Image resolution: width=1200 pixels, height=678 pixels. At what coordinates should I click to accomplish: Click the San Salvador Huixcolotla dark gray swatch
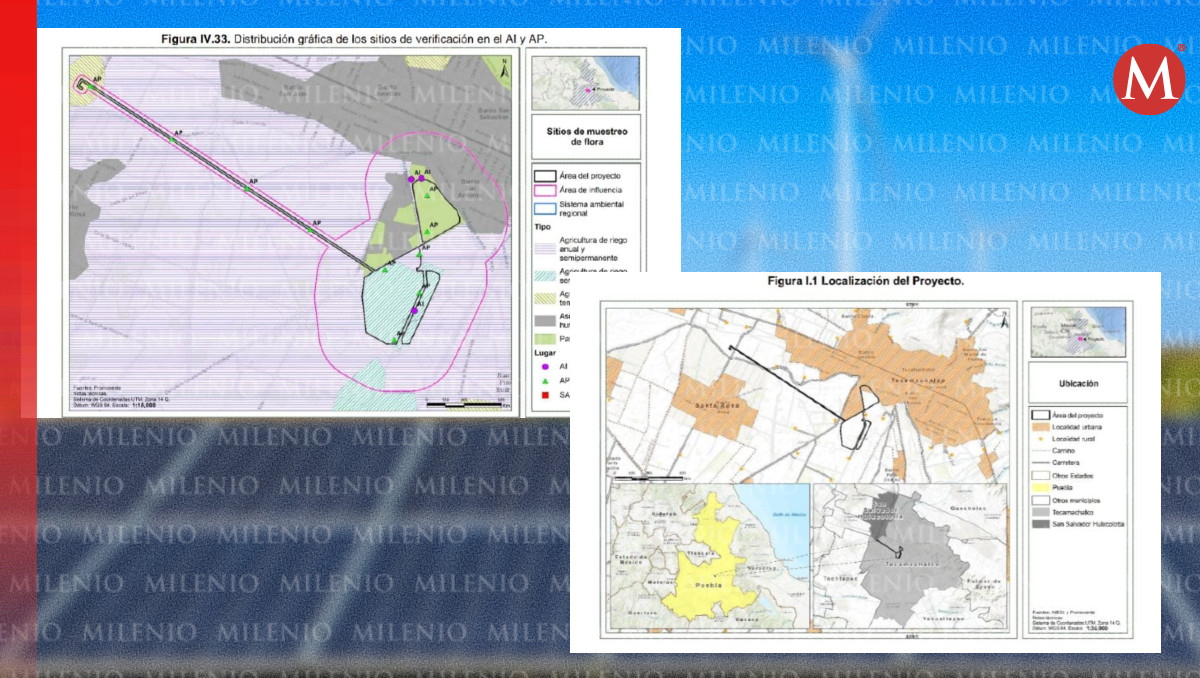pyautogui.click(x=1040, y=523)
